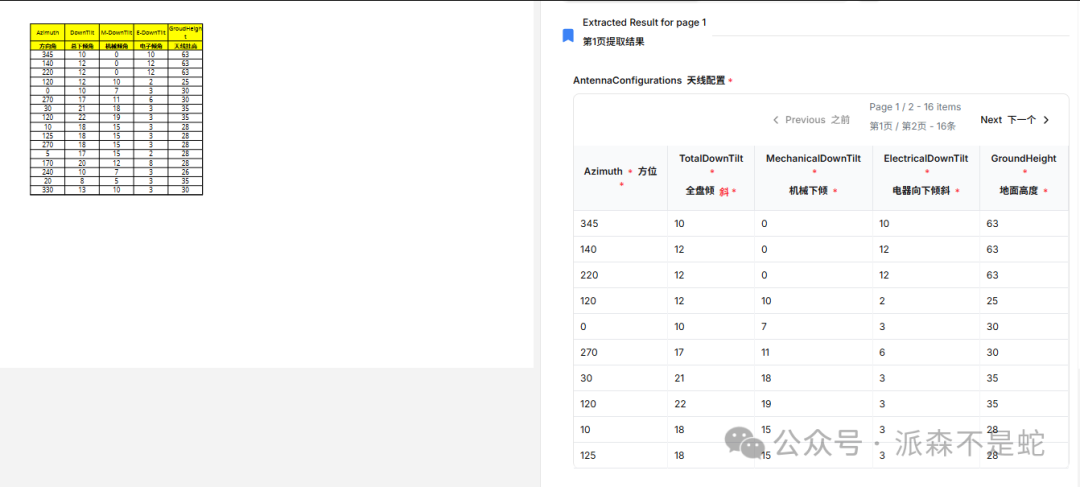
Task: Select the TotalDownTilt column header
Action: tap(711, 158)
